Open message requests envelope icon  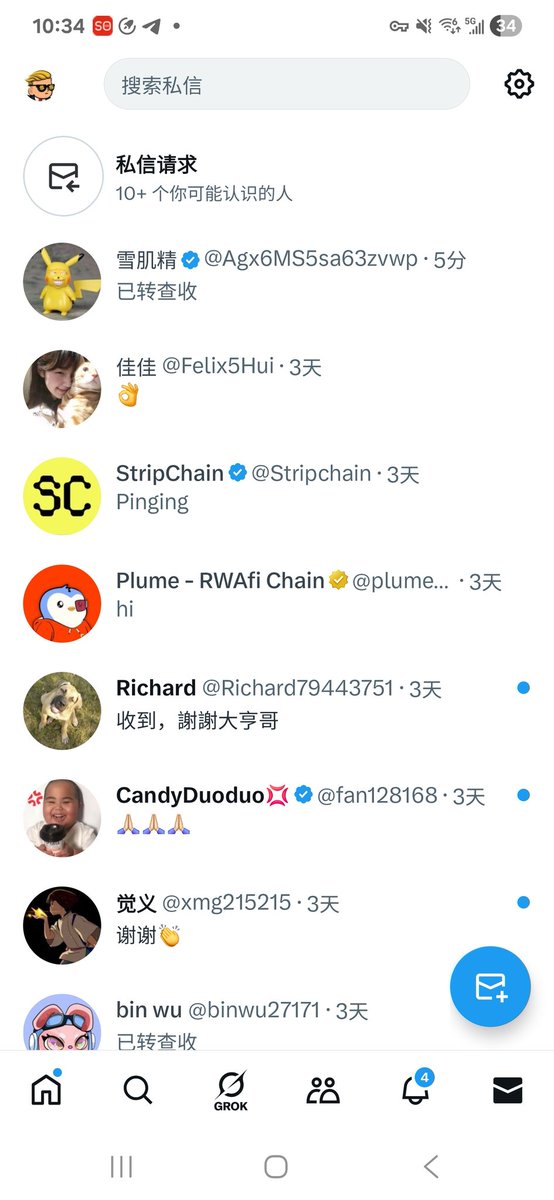tap(63, 177)
